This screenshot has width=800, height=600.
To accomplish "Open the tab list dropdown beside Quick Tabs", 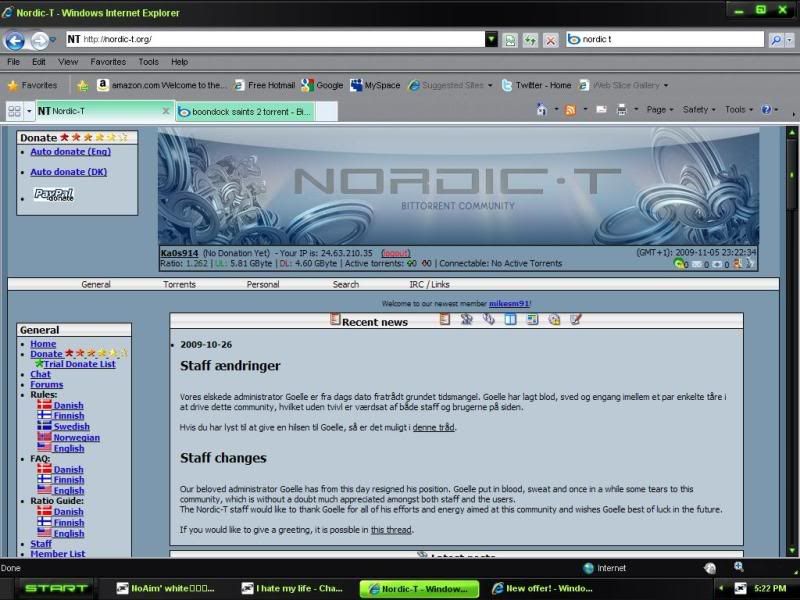I will coord(29,111).
